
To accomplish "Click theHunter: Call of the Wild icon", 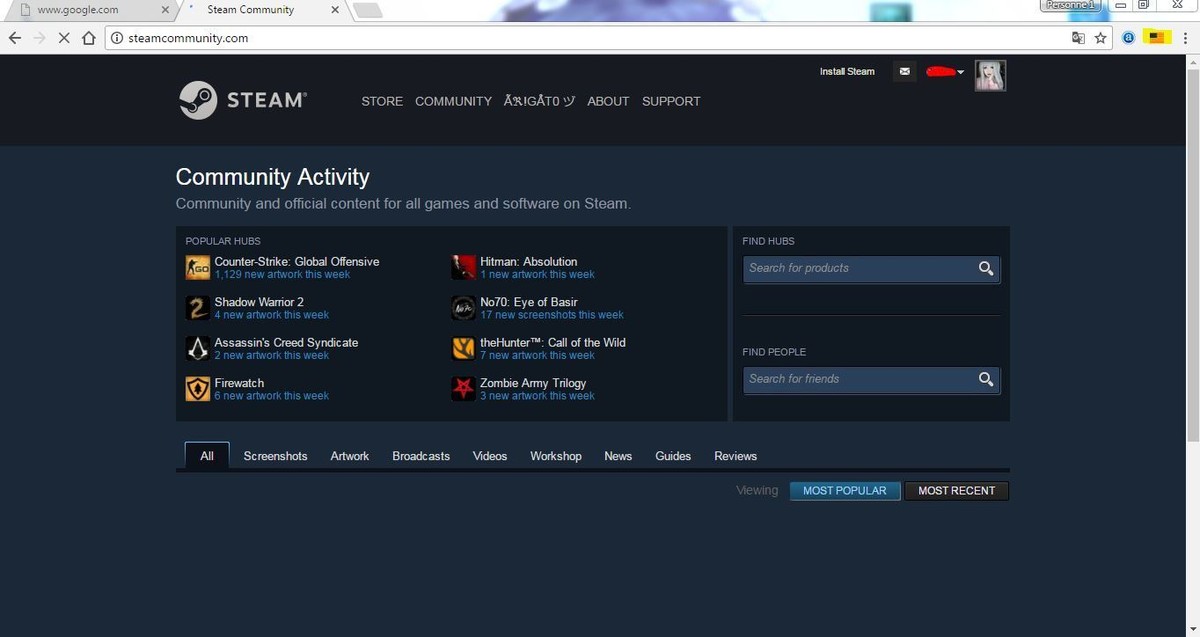I will point(463,348).
